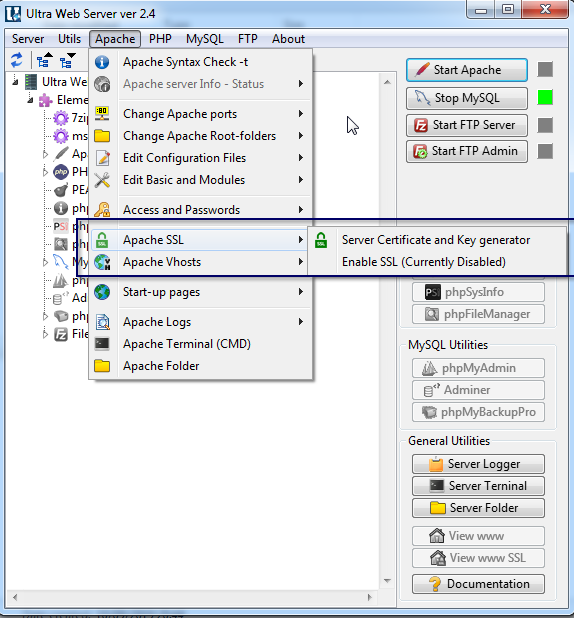Open Edit Basic and Modules submenu
Viewport: 574px width, 618px height.
click(201, 180)
